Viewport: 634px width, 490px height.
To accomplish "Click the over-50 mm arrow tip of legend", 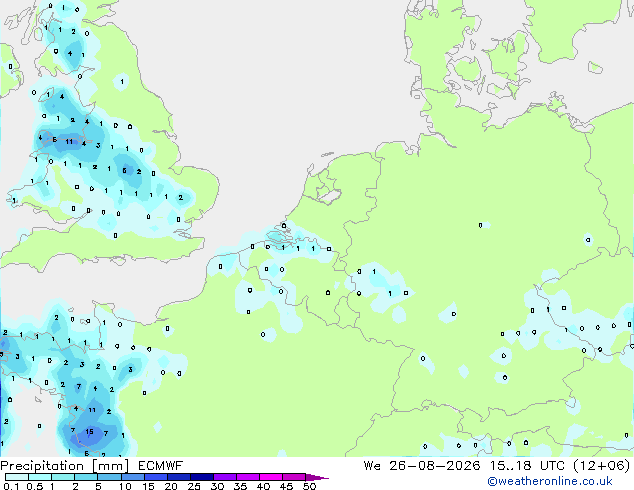I will coord(317,477).
